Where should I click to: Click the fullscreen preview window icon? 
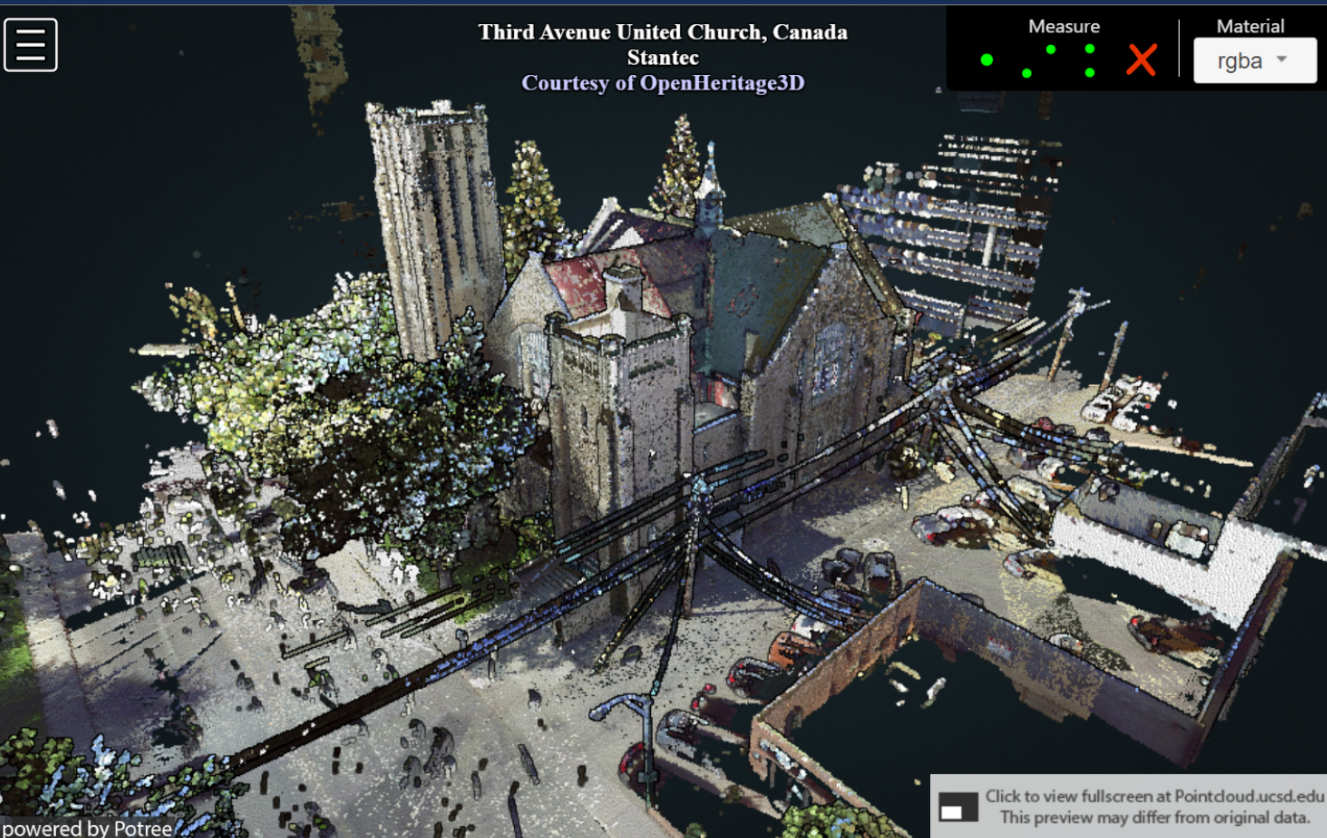click(x=958, y=807)
